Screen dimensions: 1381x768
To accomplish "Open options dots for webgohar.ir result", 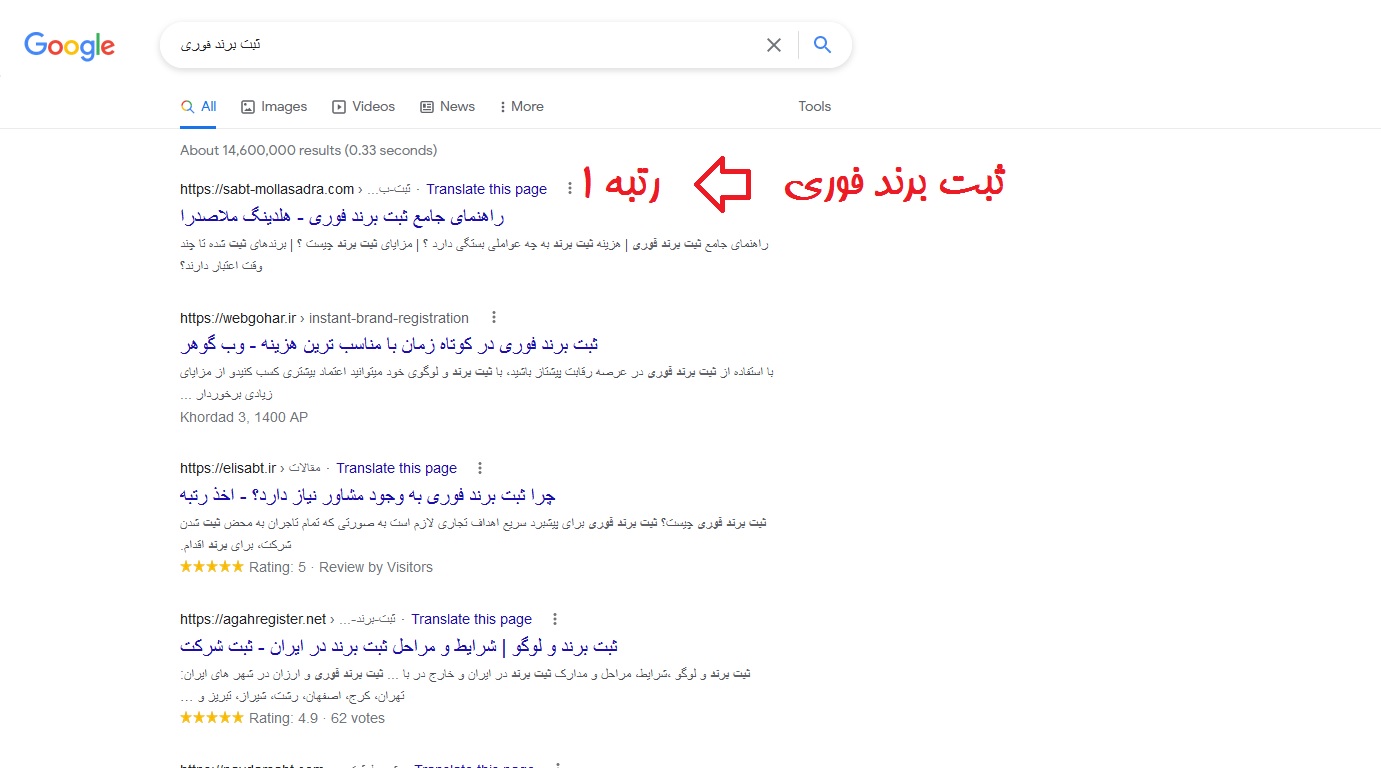I will [x=492, y=318].
